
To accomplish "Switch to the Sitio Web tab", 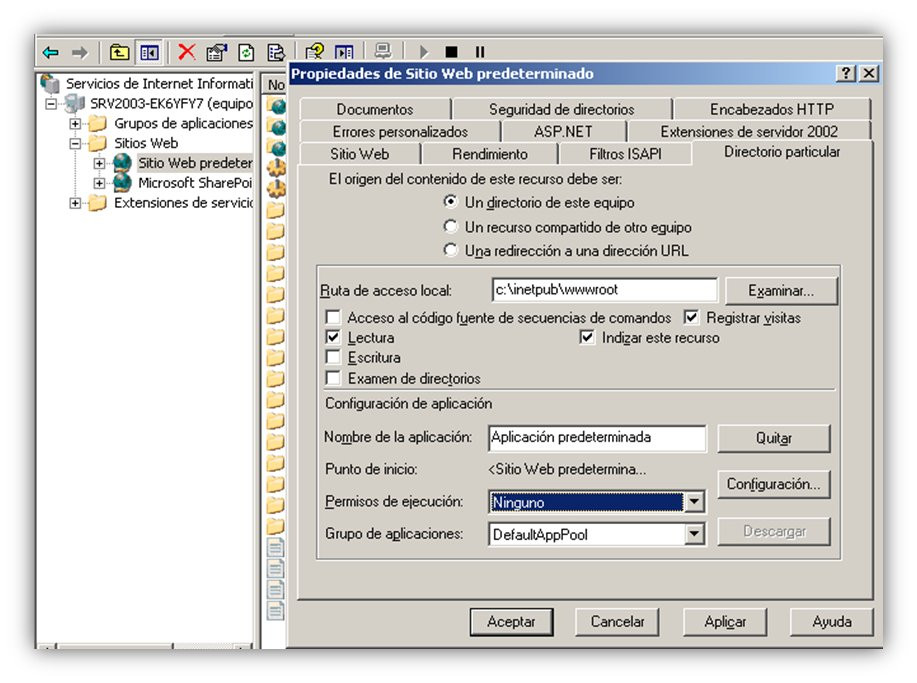I will [x=360, y=154].
